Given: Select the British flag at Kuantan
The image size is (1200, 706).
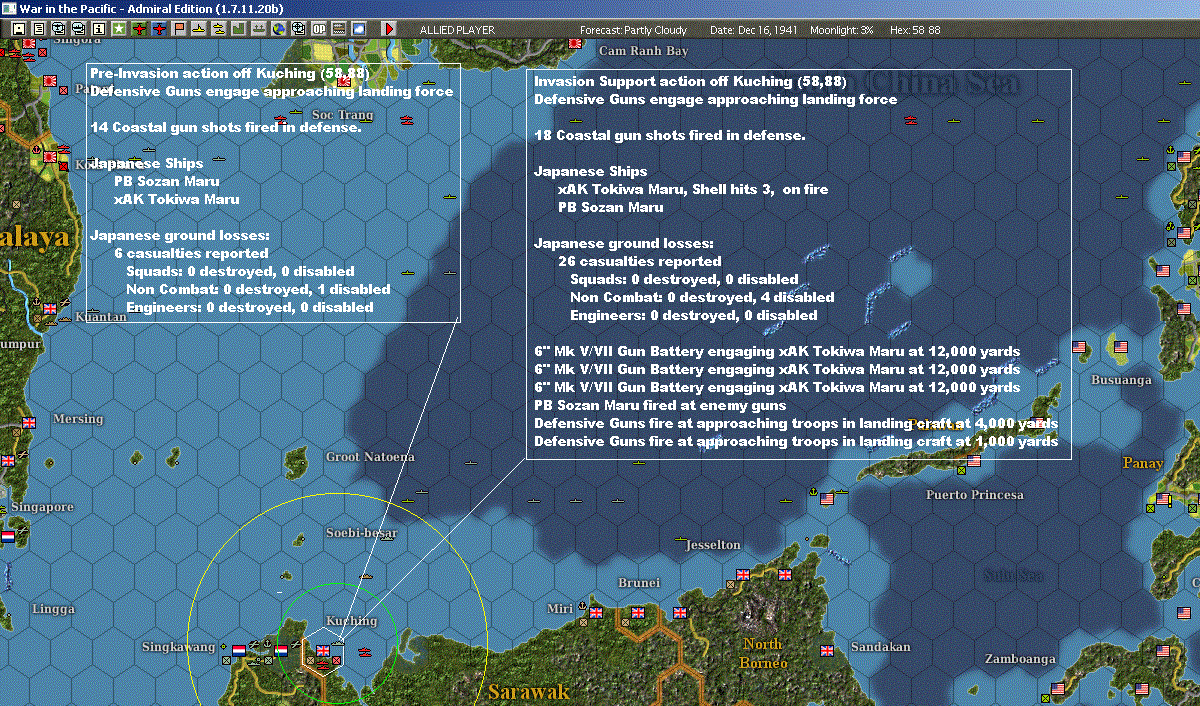Looking at the screenshot, I should [50, 310].
